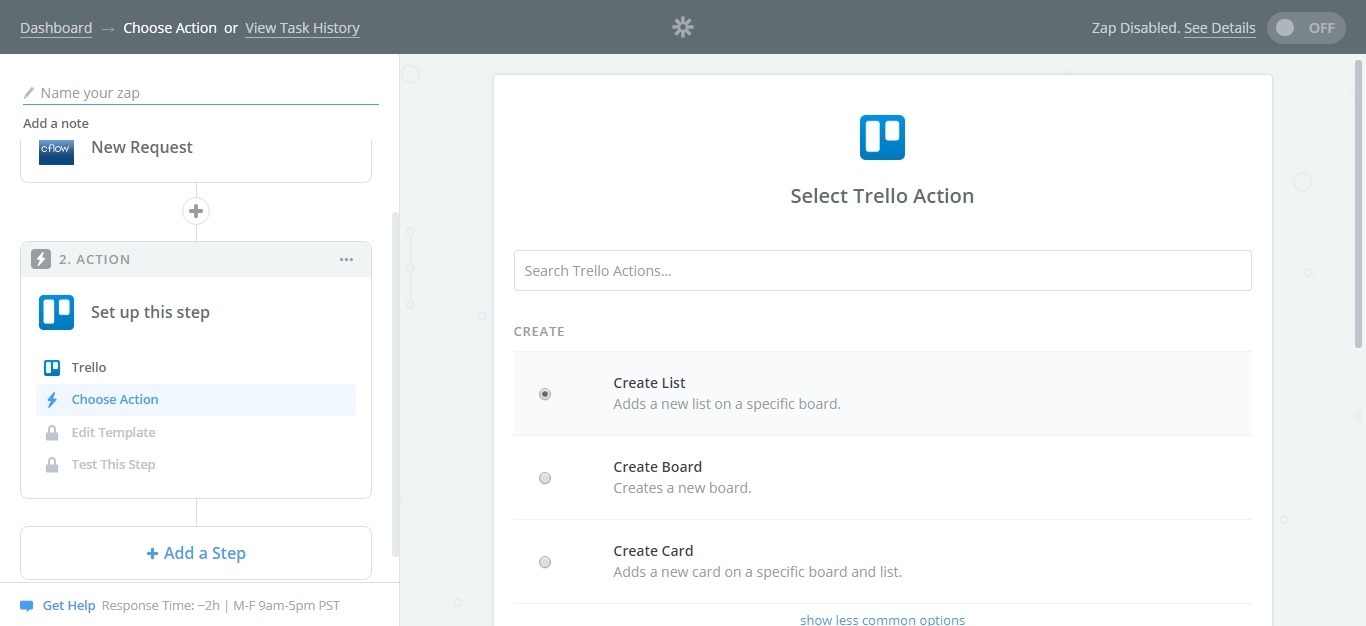Click the Set up this step heading
The width and height of the screenshot is (1366, 626).
tap(150, 312)
